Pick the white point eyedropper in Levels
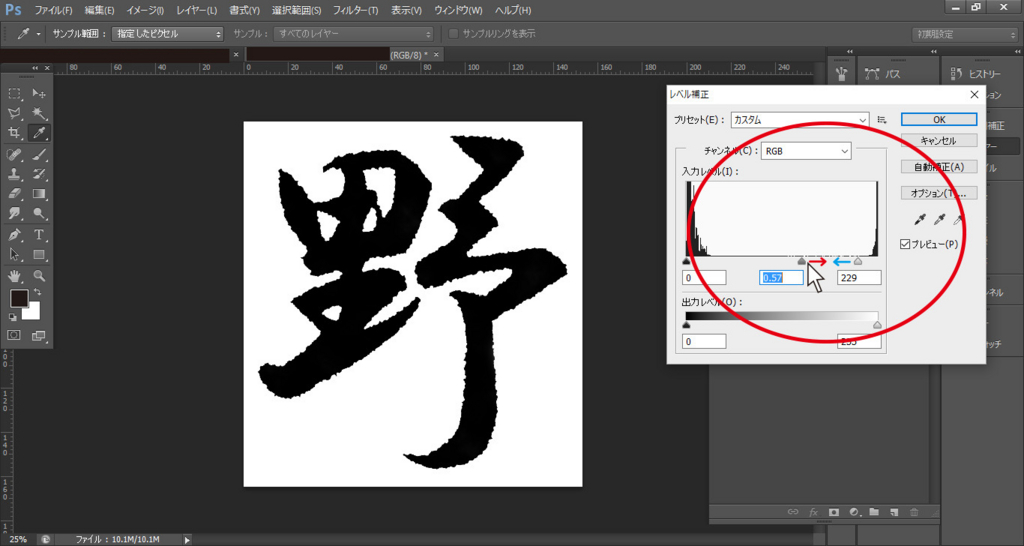This screenshot has width=1024, height=546. [959, 220]
